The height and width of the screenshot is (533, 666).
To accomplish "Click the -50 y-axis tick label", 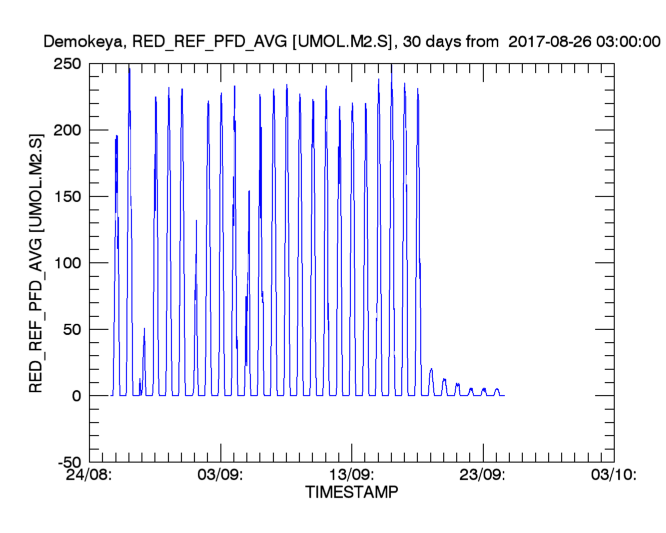I will click(x=68, y=462).
